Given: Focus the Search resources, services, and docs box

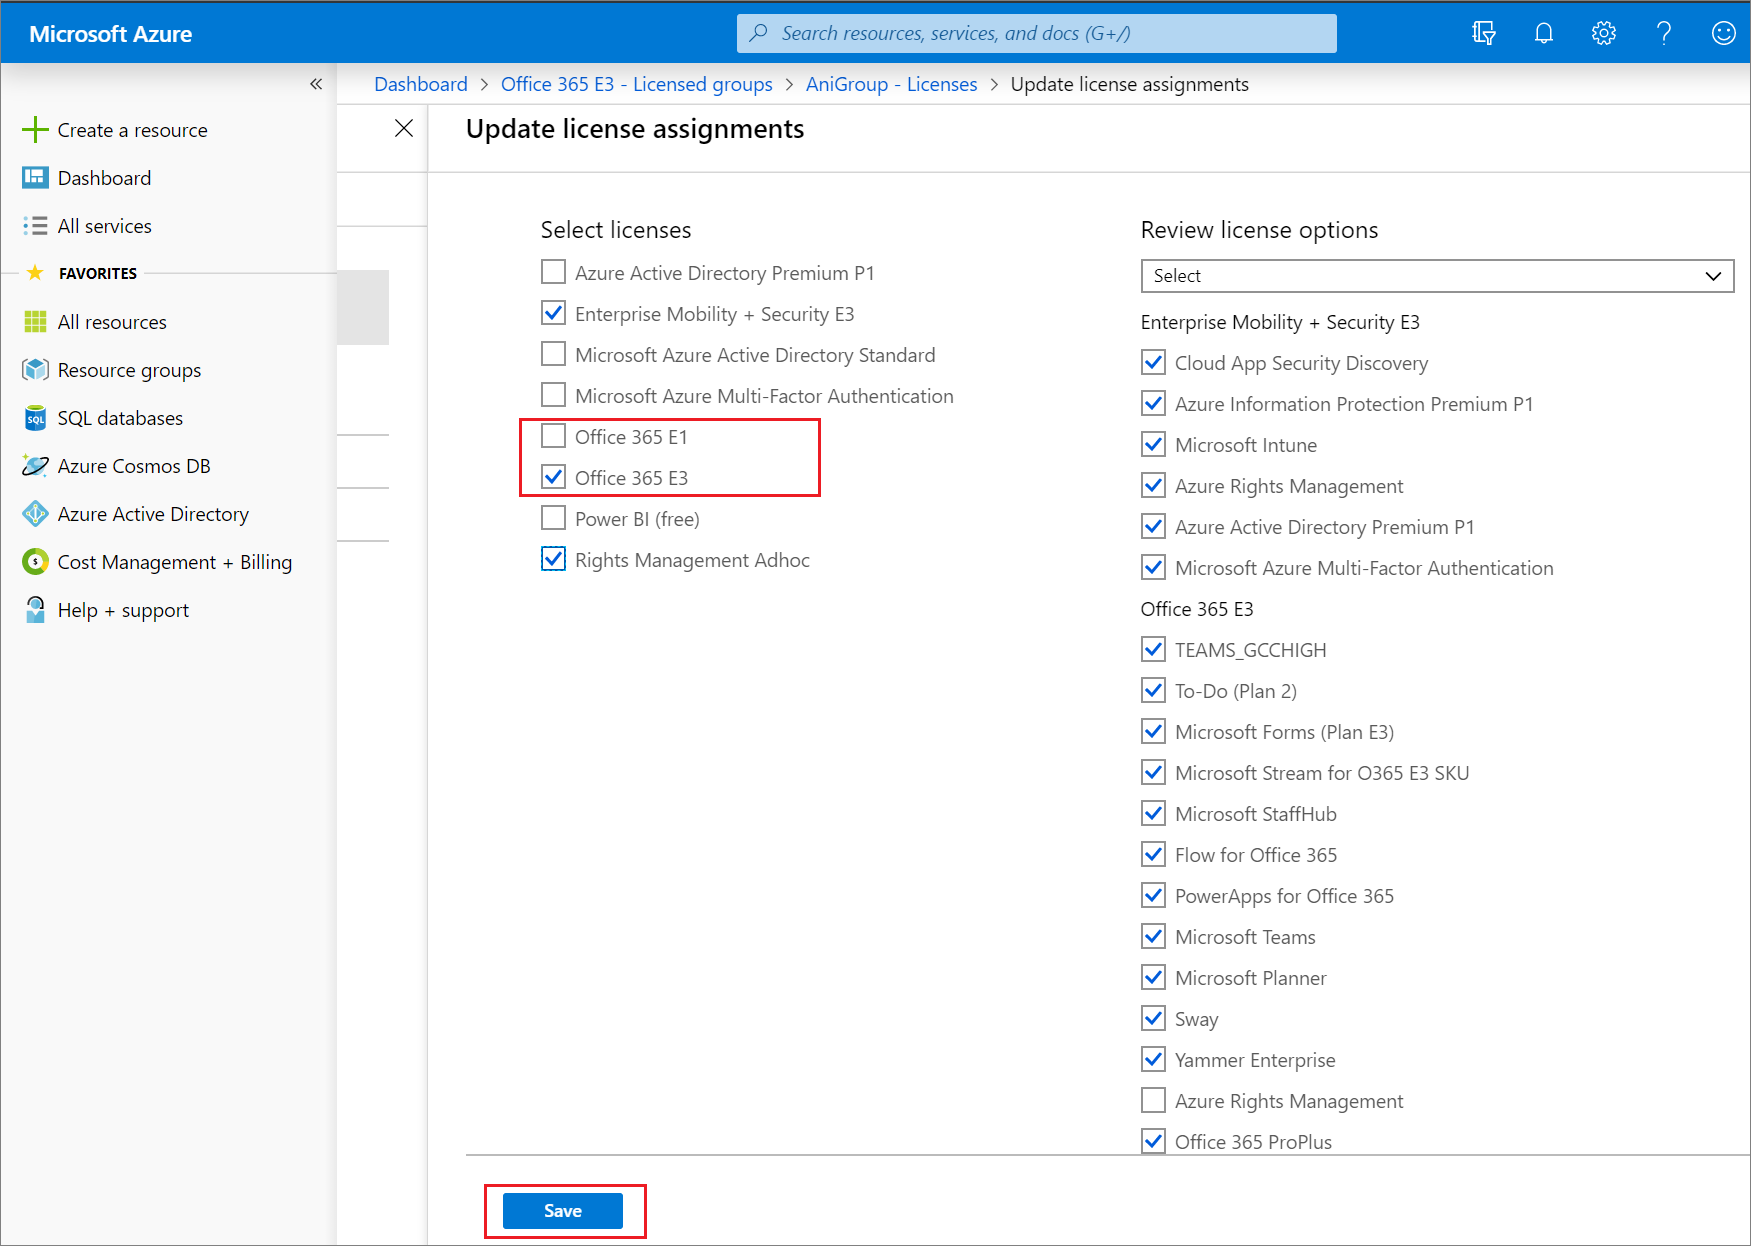Looking at the screenshot, I should [x=1036, y=33].
